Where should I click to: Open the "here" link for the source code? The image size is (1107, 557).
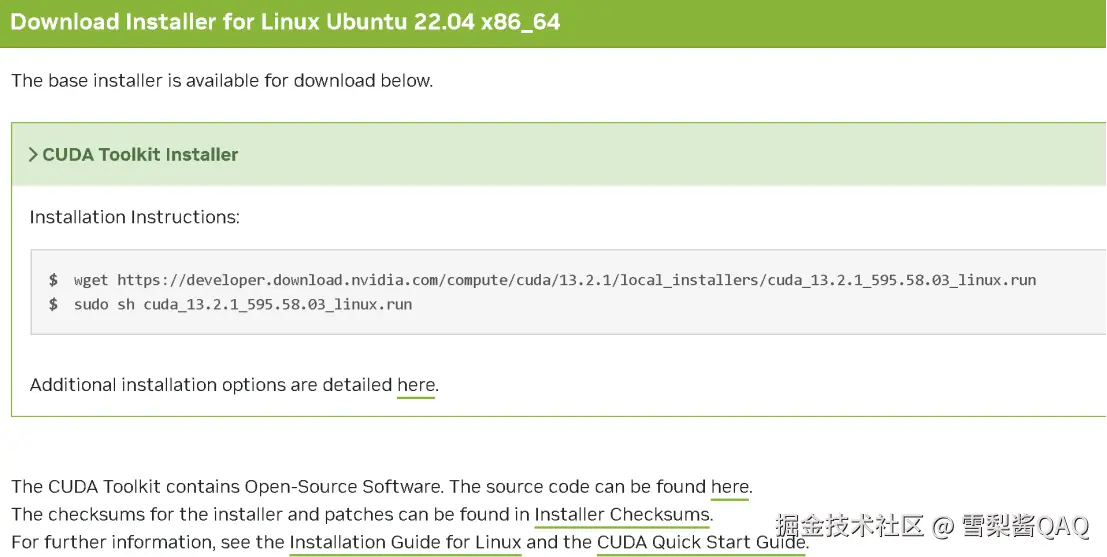coord(729,487)
